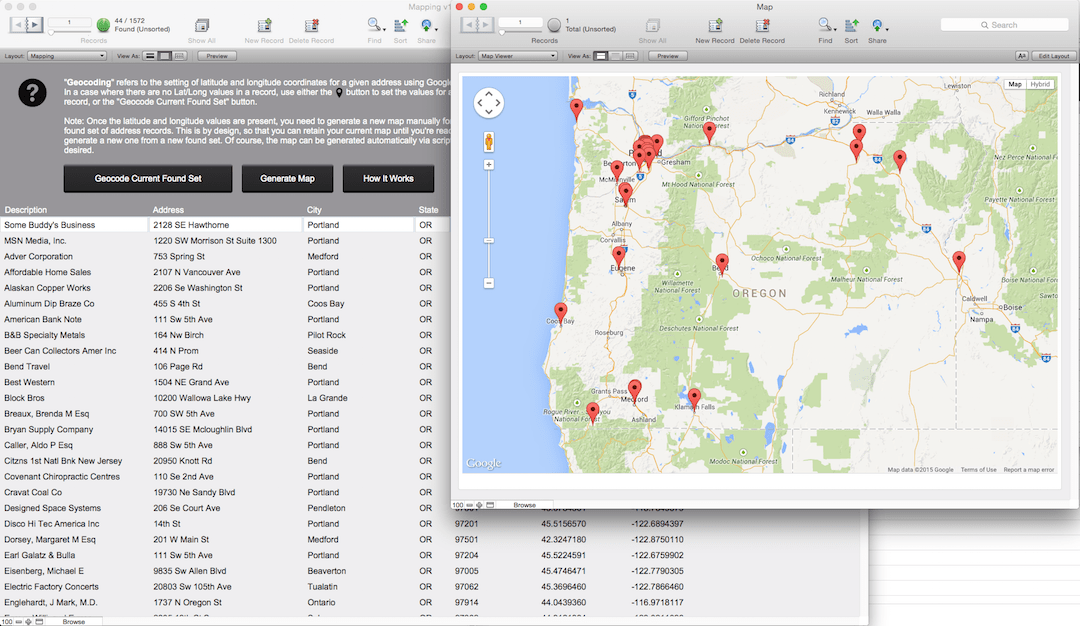Switch Mapping window to table view
Screen dimensions: 1080x626
pos(179,56)
